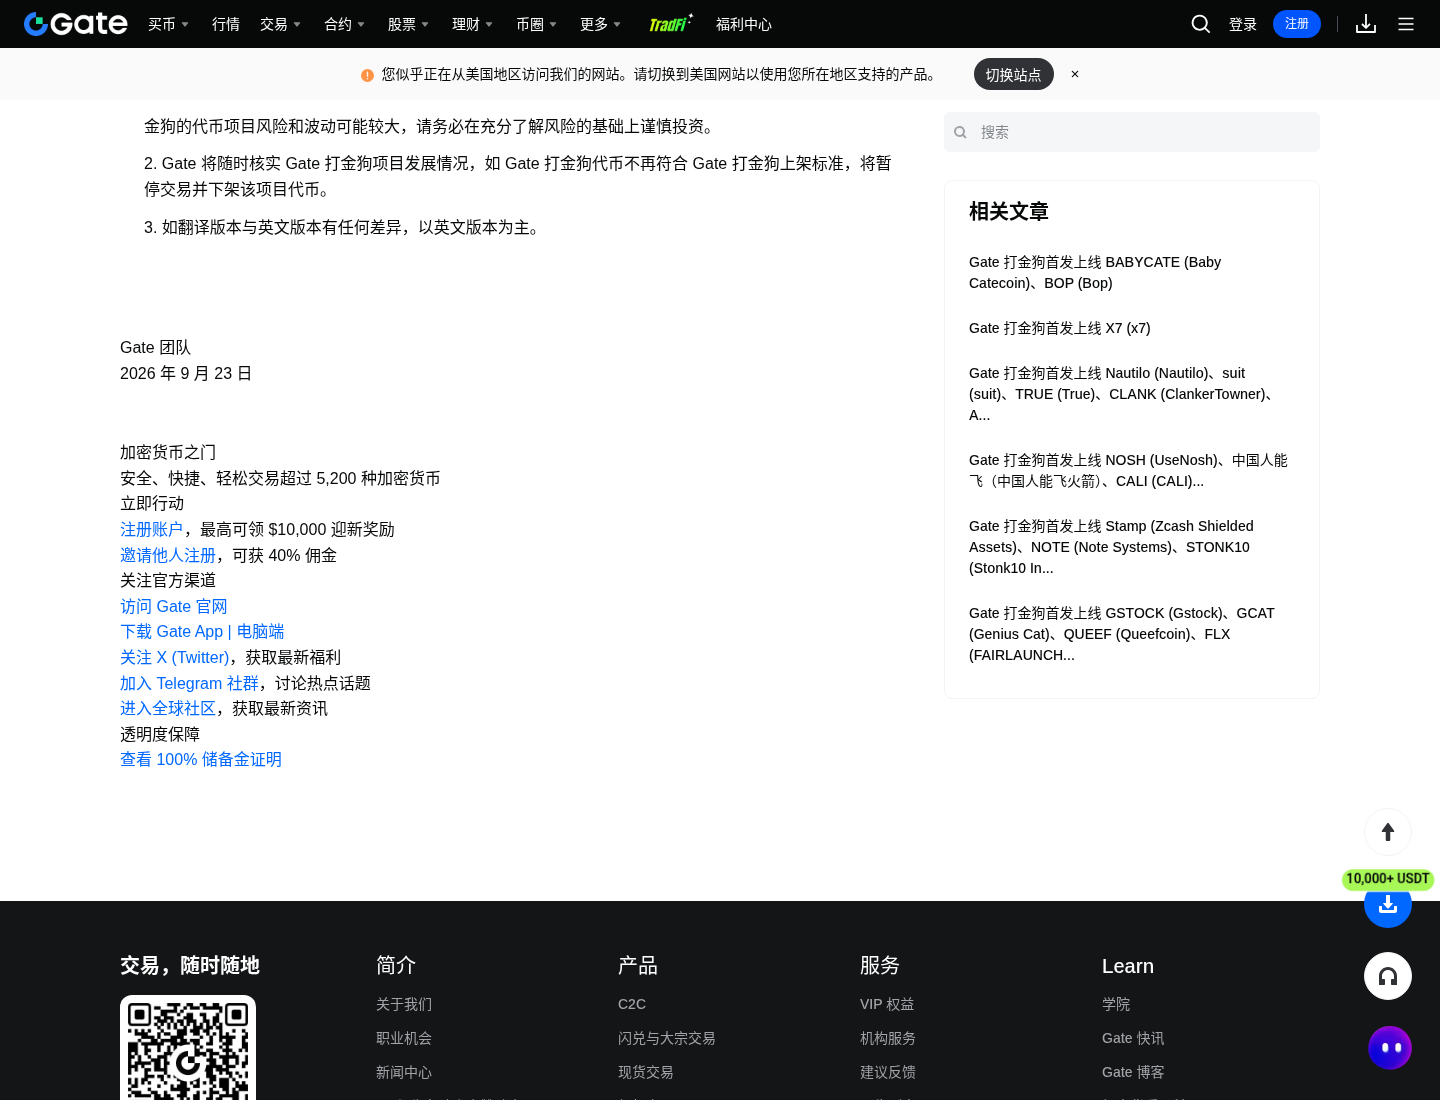Expand the 更多 dropdown menu
1440x1100 pixels.
tap(600, 24)
